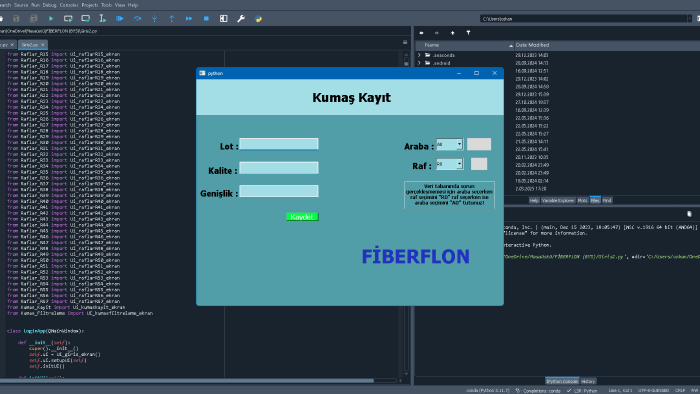The width and height of the screenshot is (700, 394).
Task: Open the Run menu
Action: pyautogui.click(x=35, y=5)
